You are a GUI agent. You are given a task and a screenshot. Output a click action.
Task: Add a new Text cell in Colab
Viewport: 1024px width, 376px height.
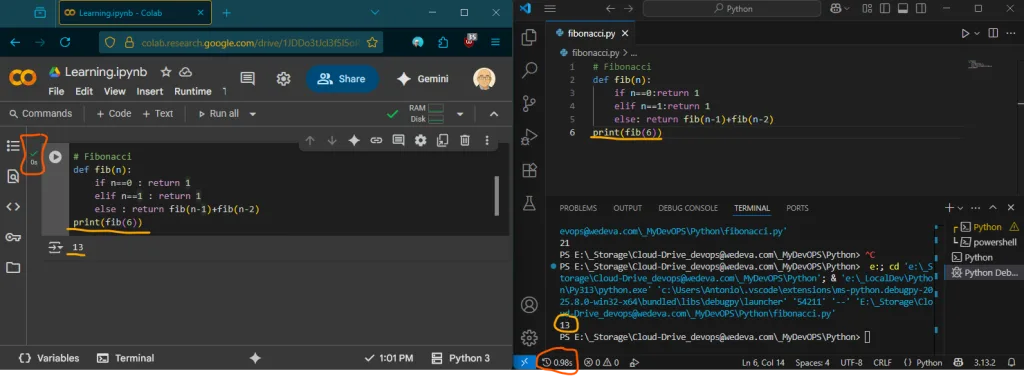tap(159, 114)
